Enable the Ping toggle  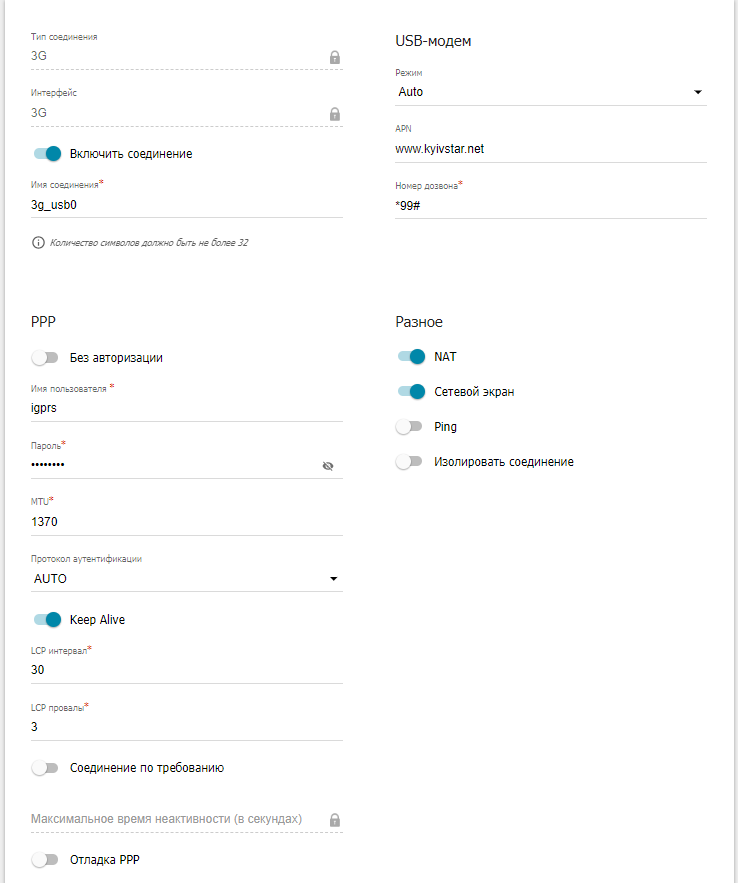(410, 427)
